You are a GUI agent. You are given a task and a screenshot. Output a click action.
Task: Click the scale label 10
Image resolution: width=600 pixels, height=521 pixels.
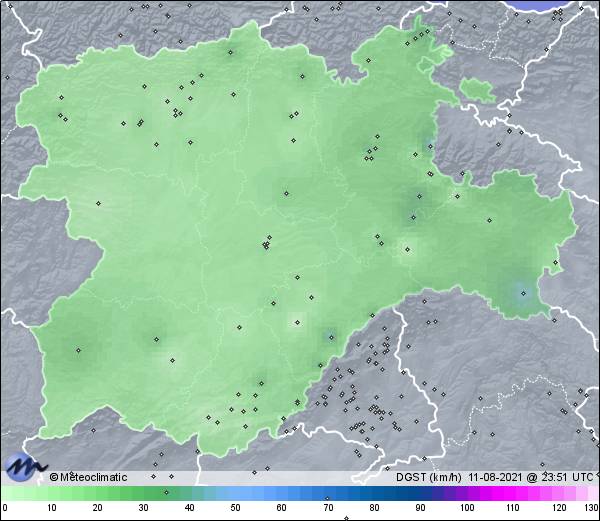[52, 508]
